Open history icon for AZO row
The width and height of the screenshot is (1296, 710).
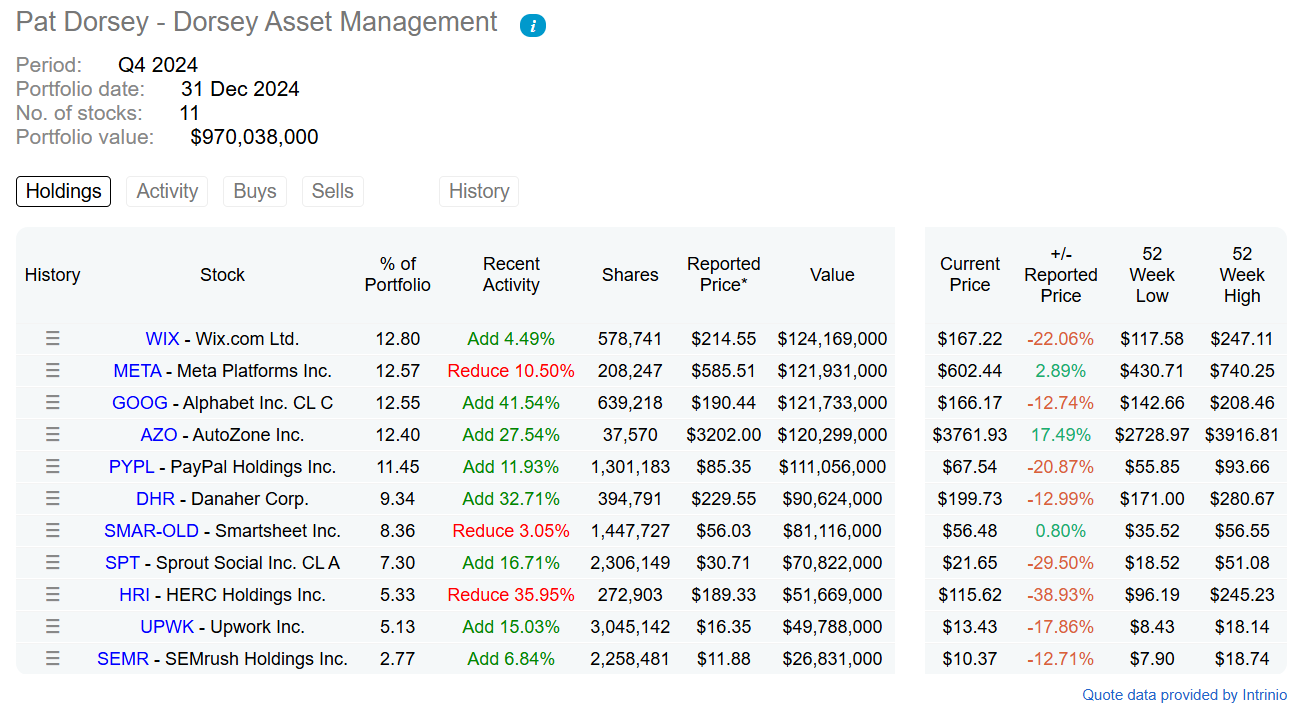tap(53, 435)
